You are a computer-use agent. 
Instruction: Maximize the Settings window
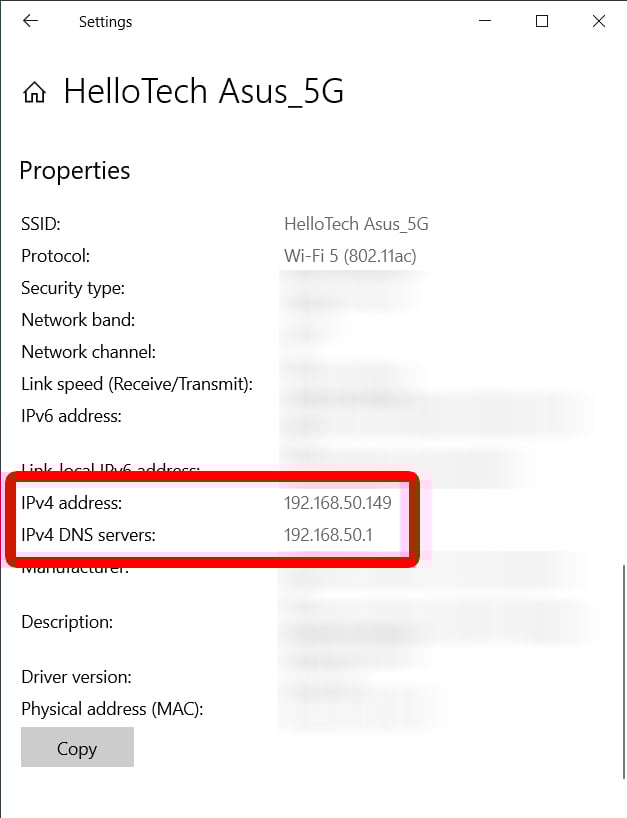point(542,21)
